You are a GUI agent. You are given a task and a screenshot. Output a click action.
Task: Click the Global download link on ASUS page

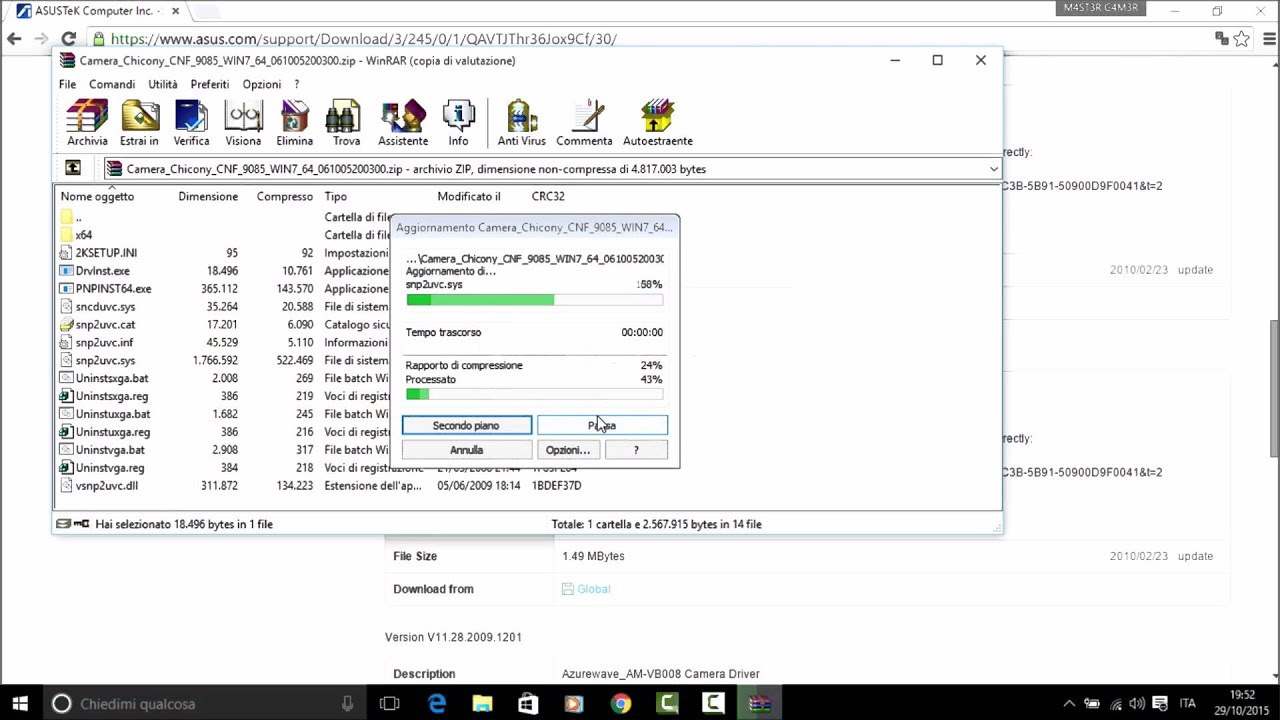pos(593,589)
